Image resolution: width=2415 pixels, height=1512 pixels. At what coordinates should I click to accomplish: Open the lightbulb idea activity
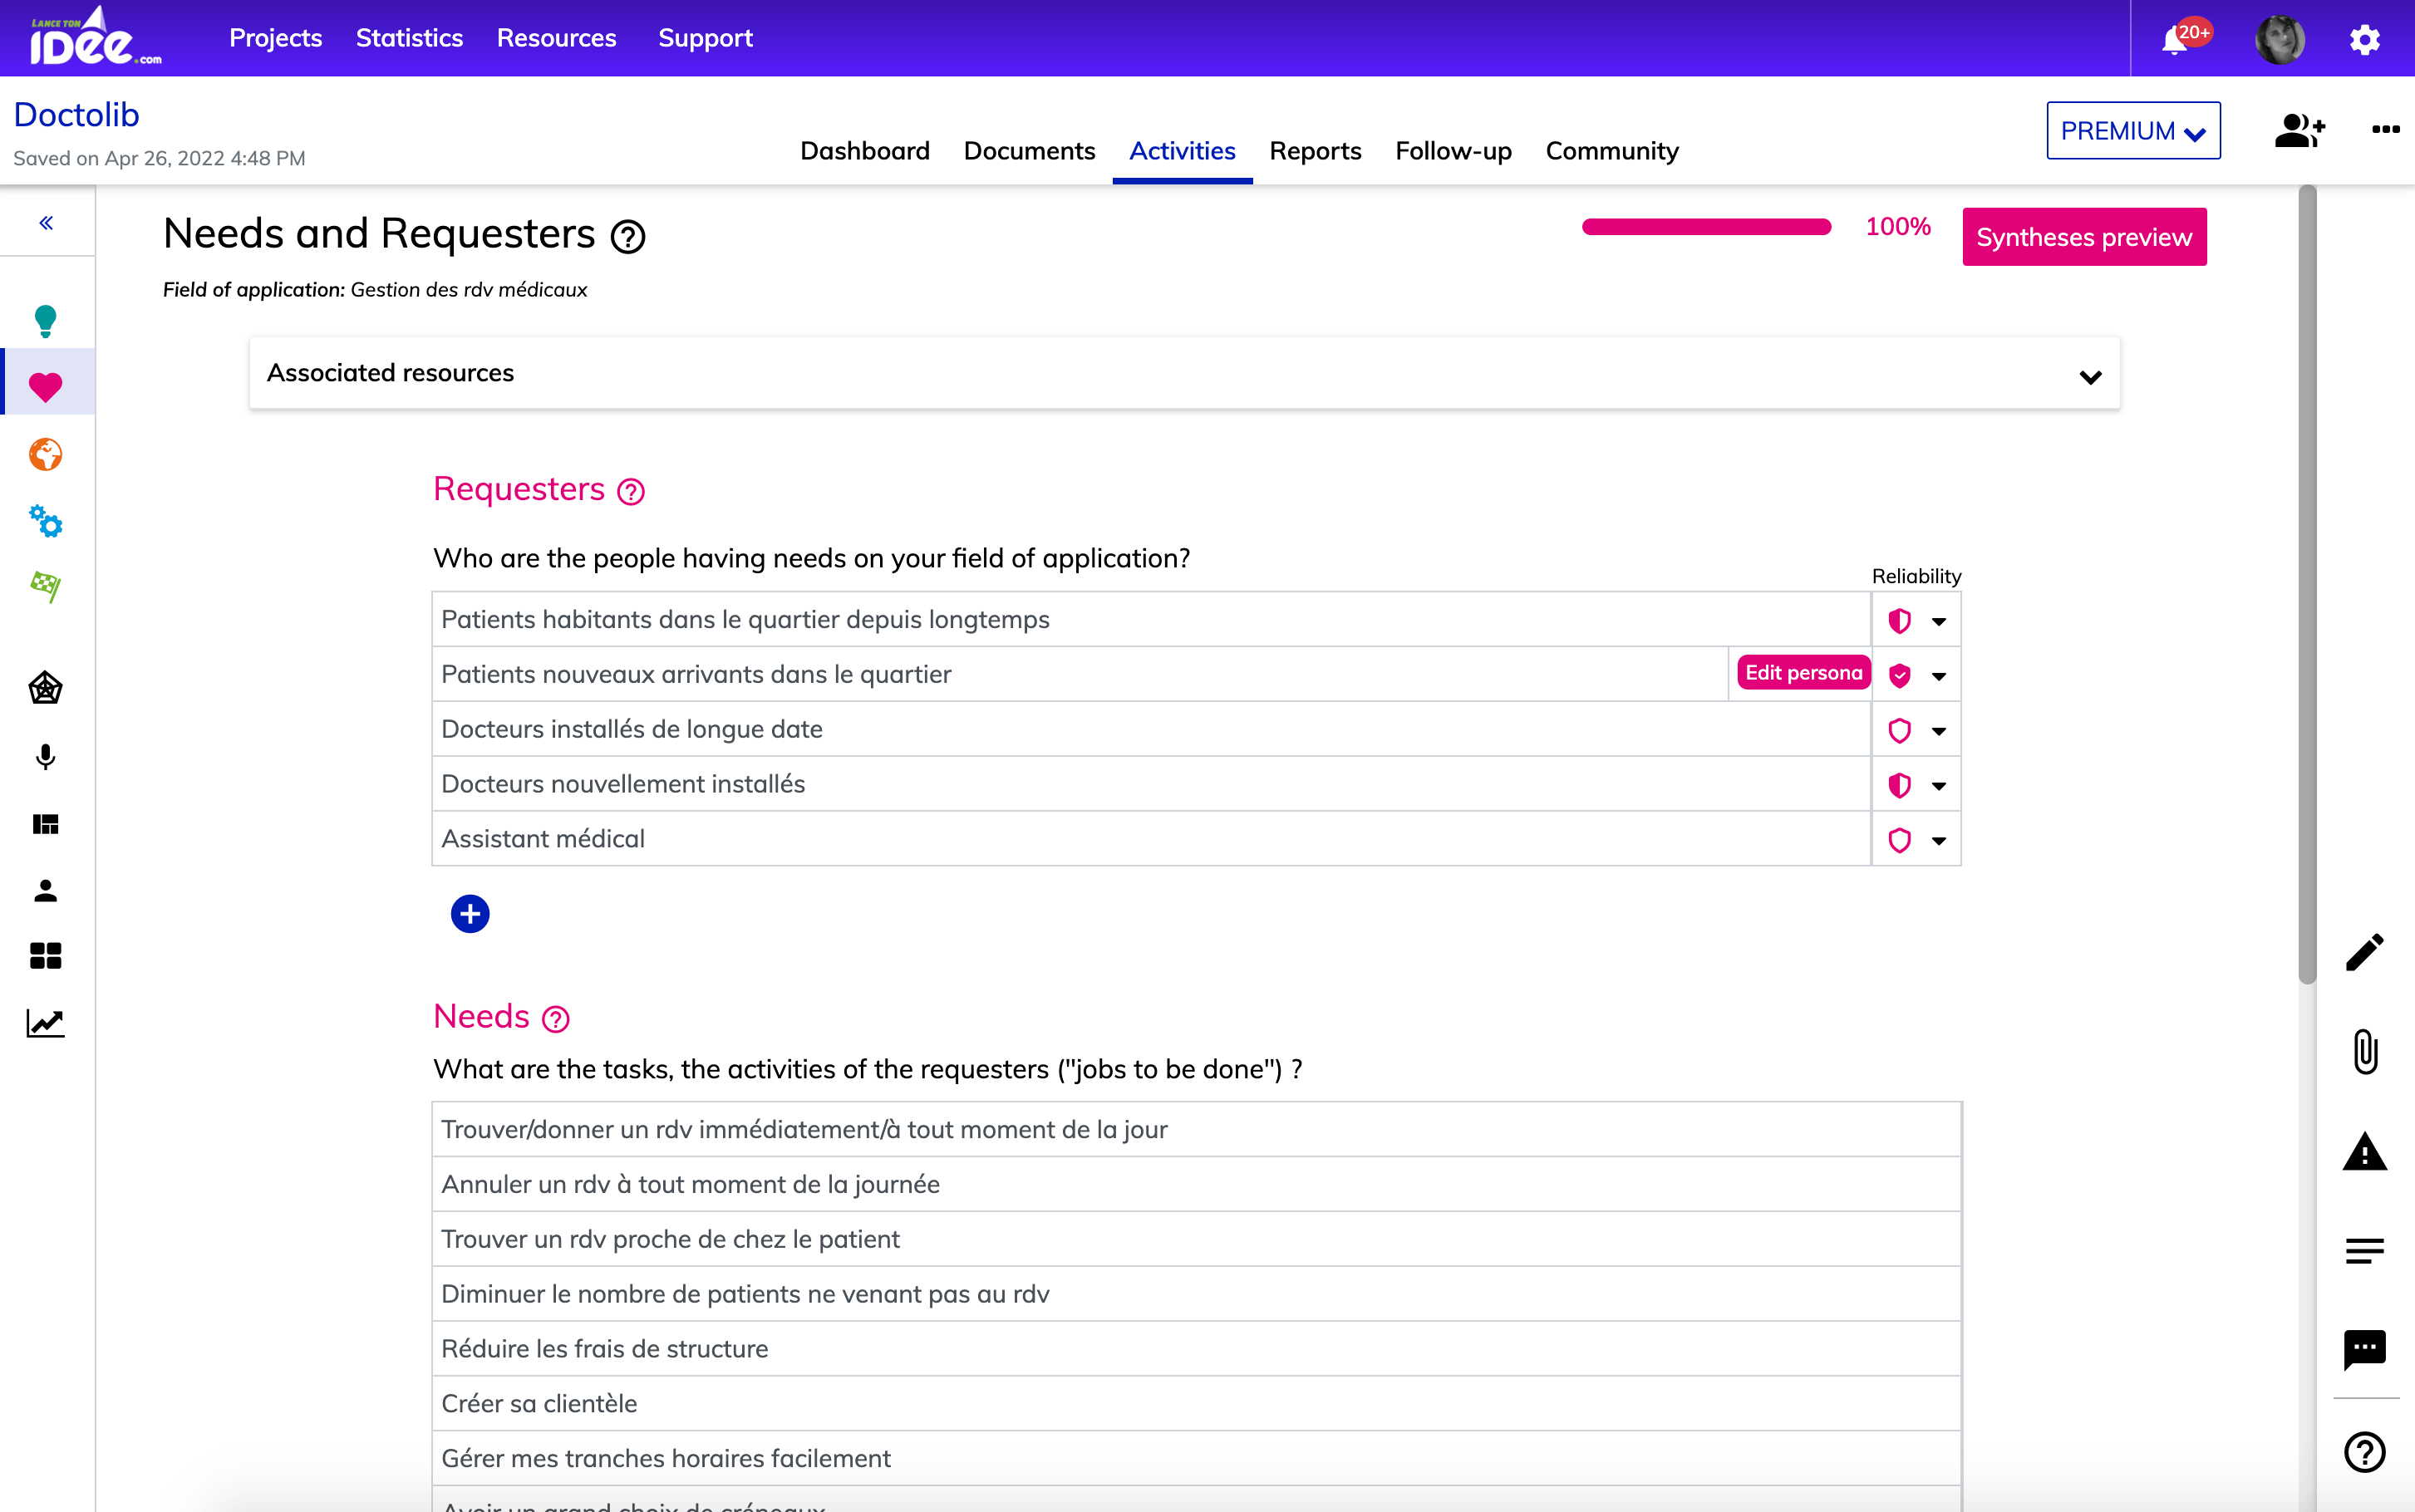pyautogui.click(x=46, y=321)
